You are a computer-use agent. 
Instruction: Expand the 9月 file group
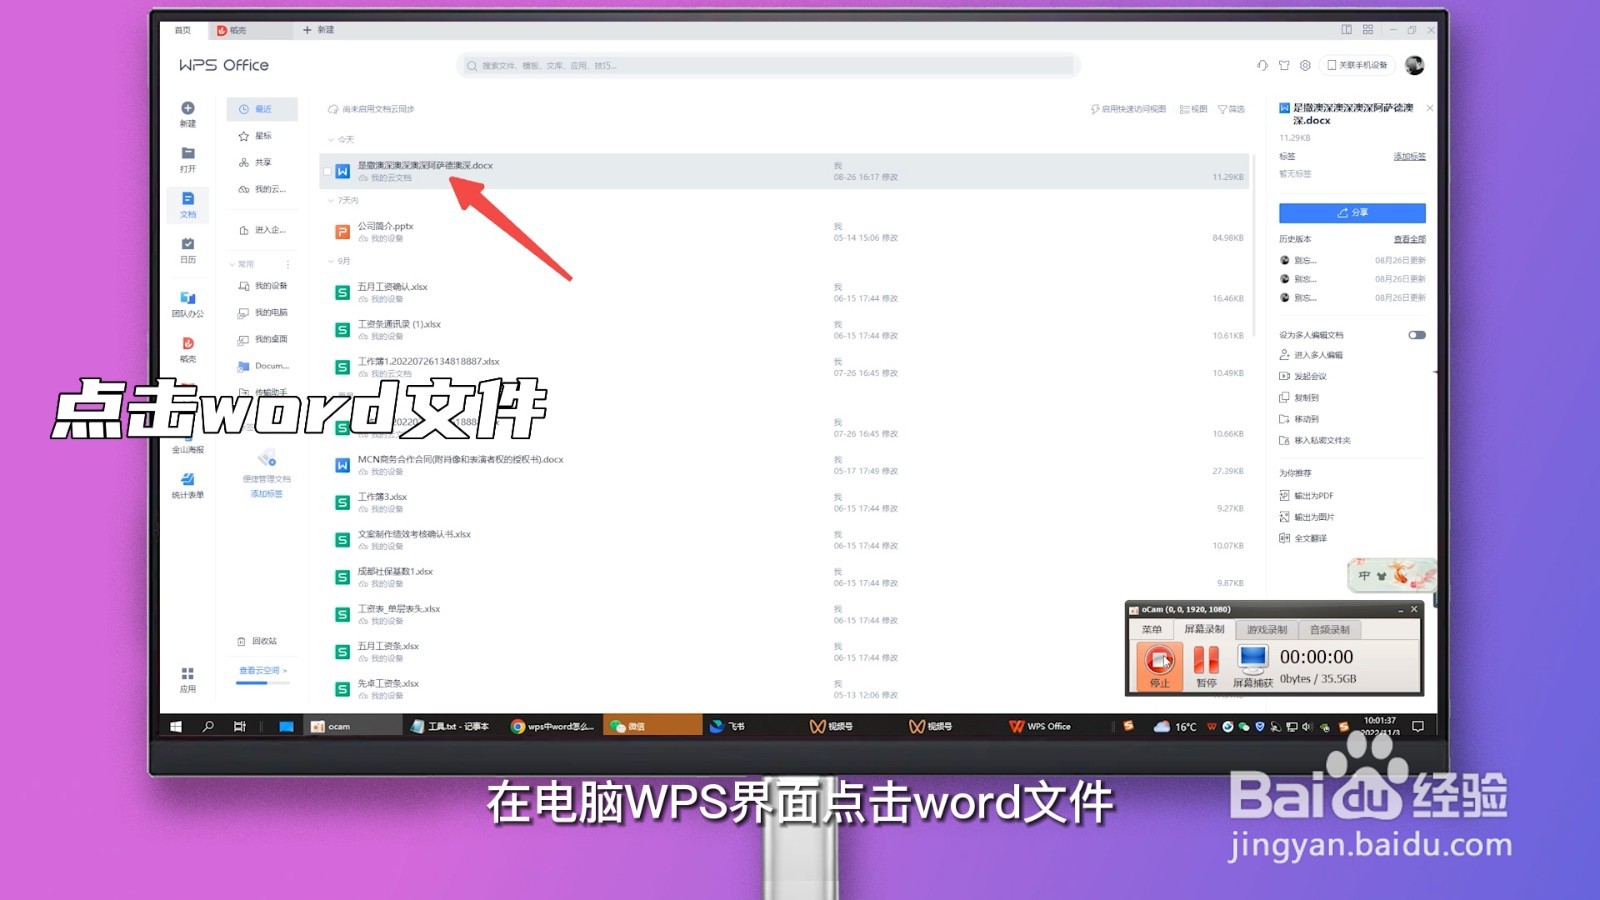[333, 262]
